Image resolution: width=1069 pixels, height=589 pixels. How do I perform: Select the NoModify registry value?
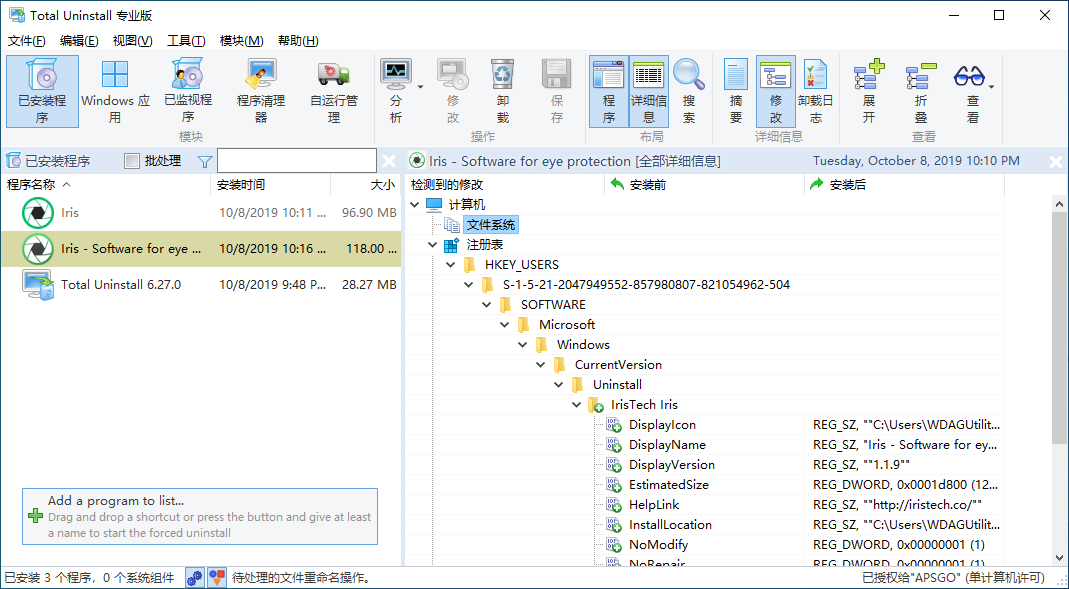pyautogui.click(x=658, y=545)
